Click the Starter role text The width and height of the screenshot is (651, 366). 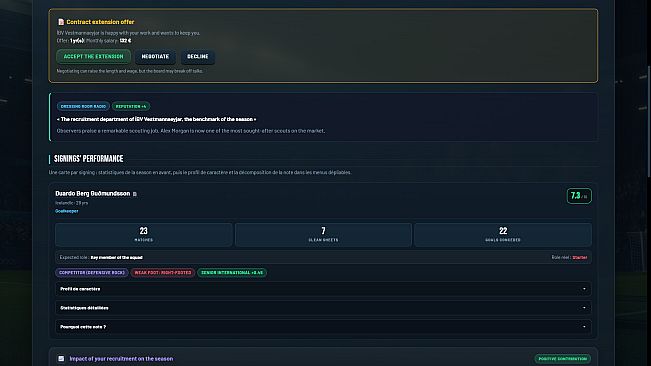pyautogui.click(x=580, y=257)
